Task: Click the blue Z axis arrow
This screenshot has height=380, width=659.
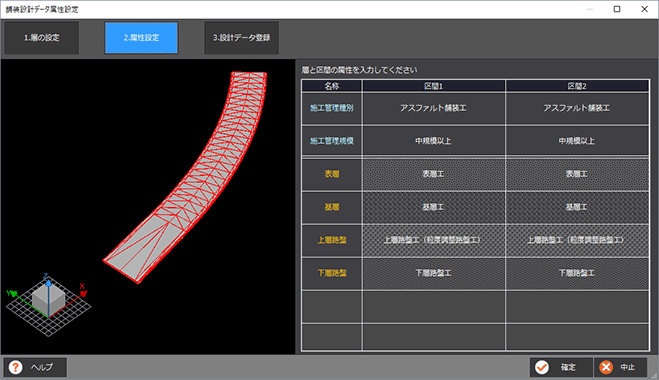Action: (48, 284)
